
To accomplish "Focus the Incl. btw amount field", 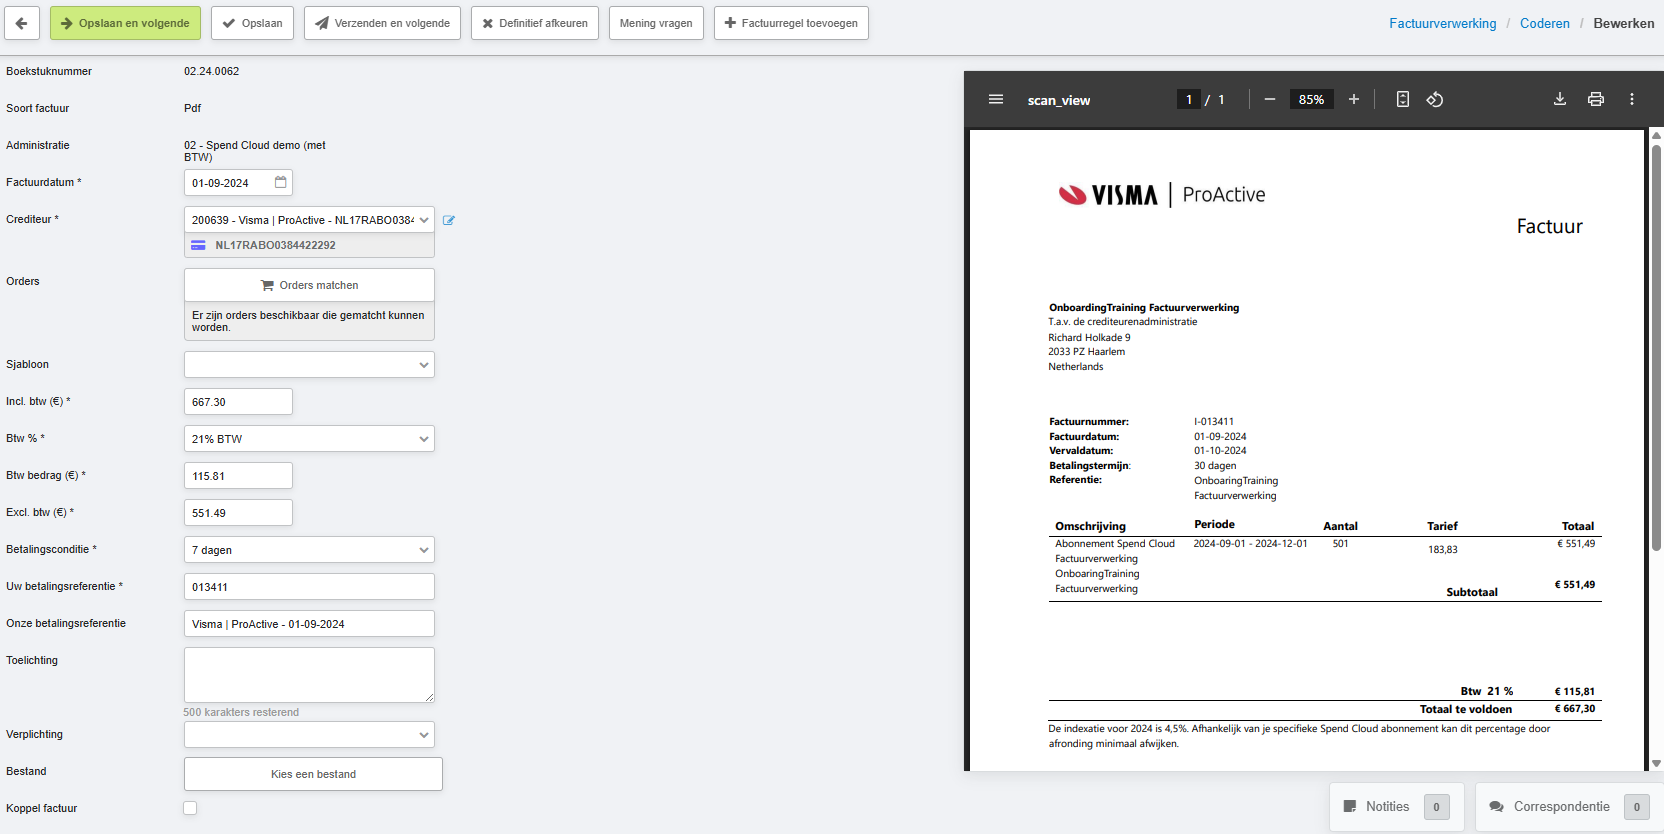I will pyautogui.click(x=238, y=402).
